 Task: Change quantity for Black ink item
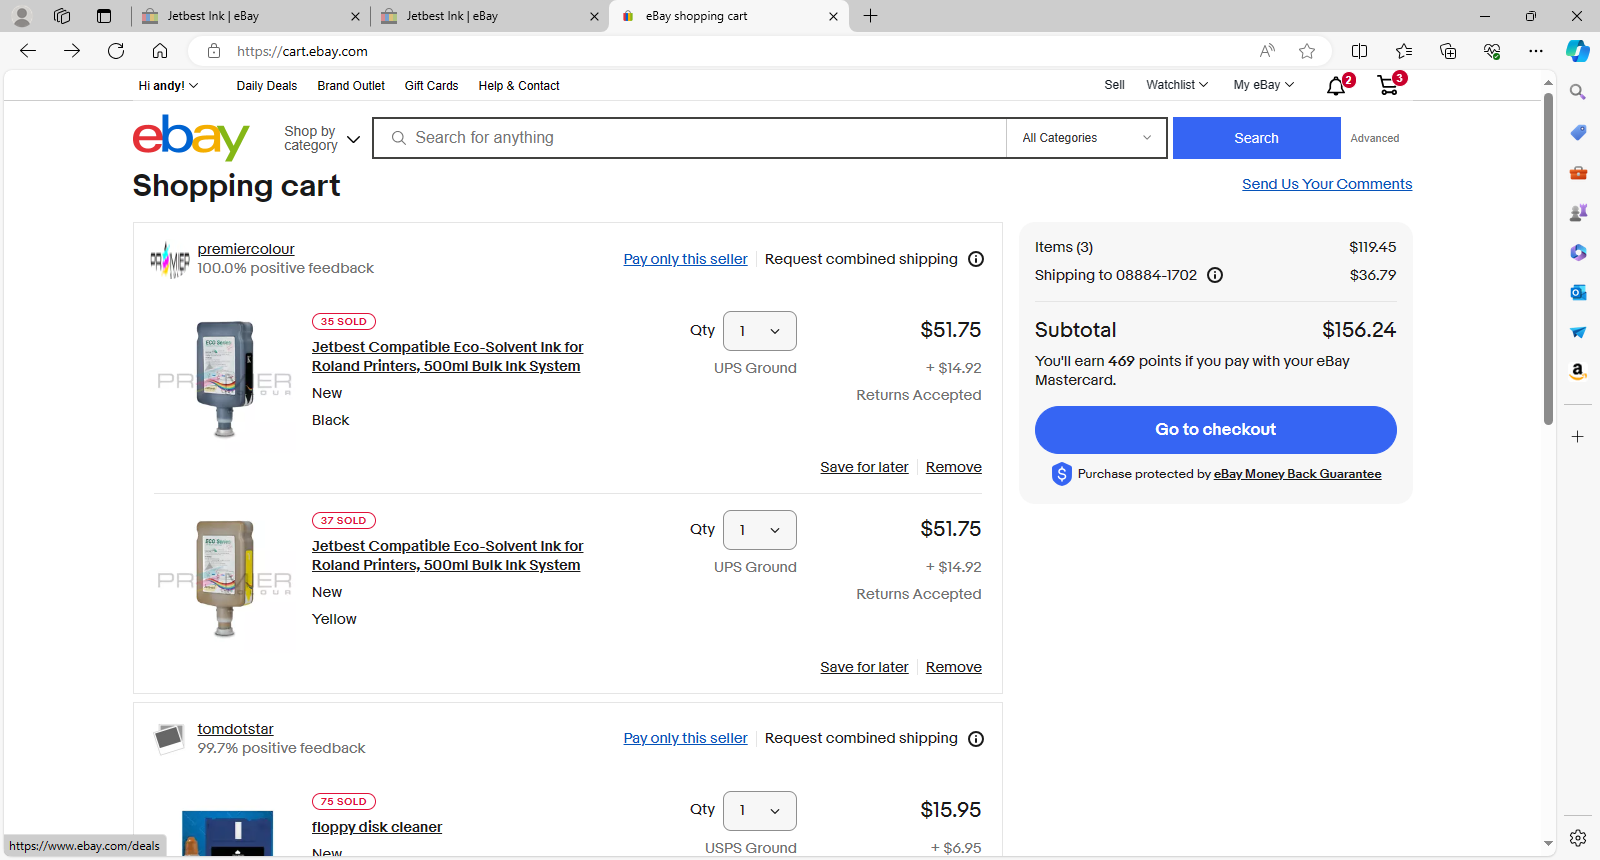pos(760,331)
